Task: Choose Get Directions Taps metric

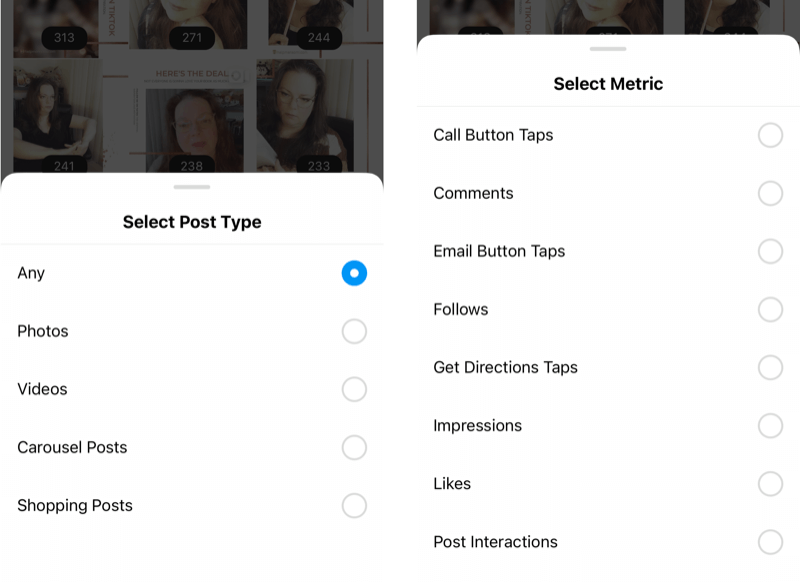Action: coord(770,367)
